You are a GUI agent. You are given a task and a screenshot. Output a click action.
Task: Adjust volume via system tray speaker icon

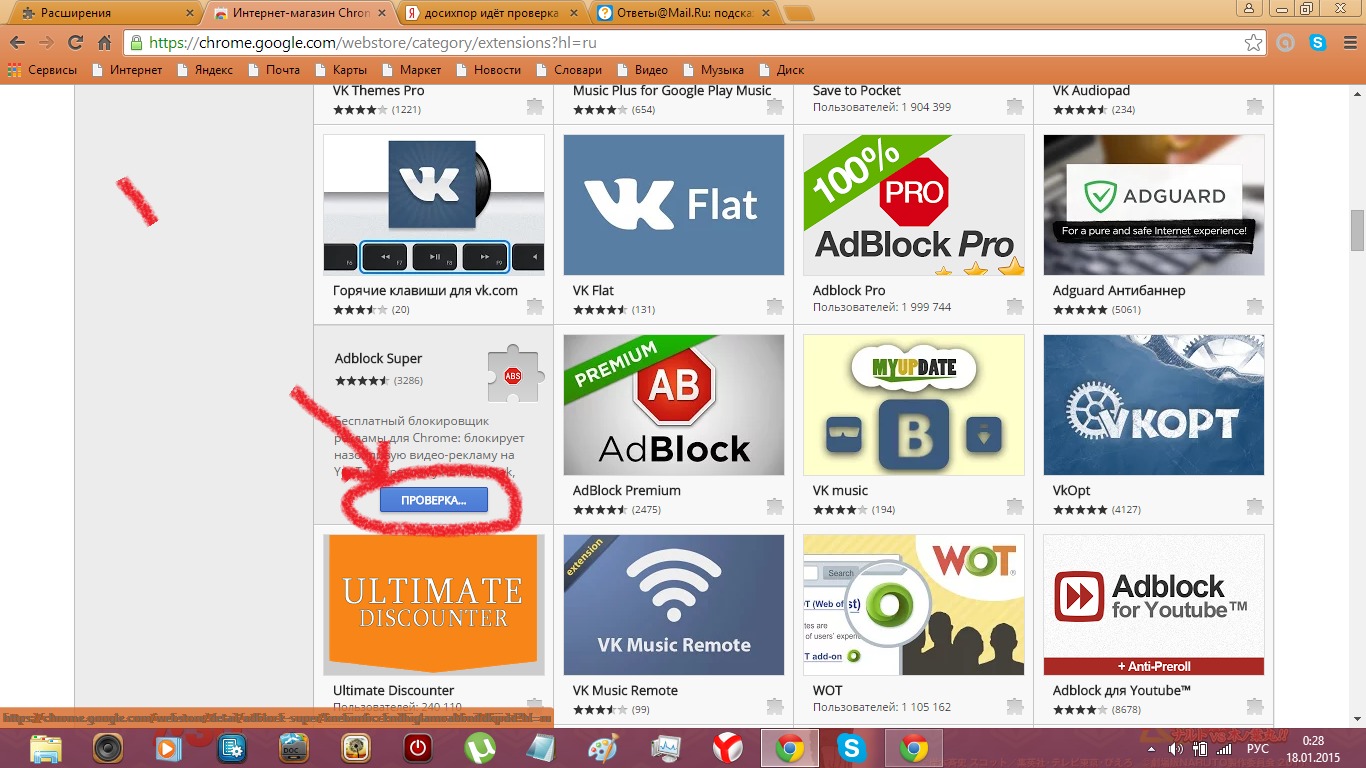click(x=1175, y=749)
